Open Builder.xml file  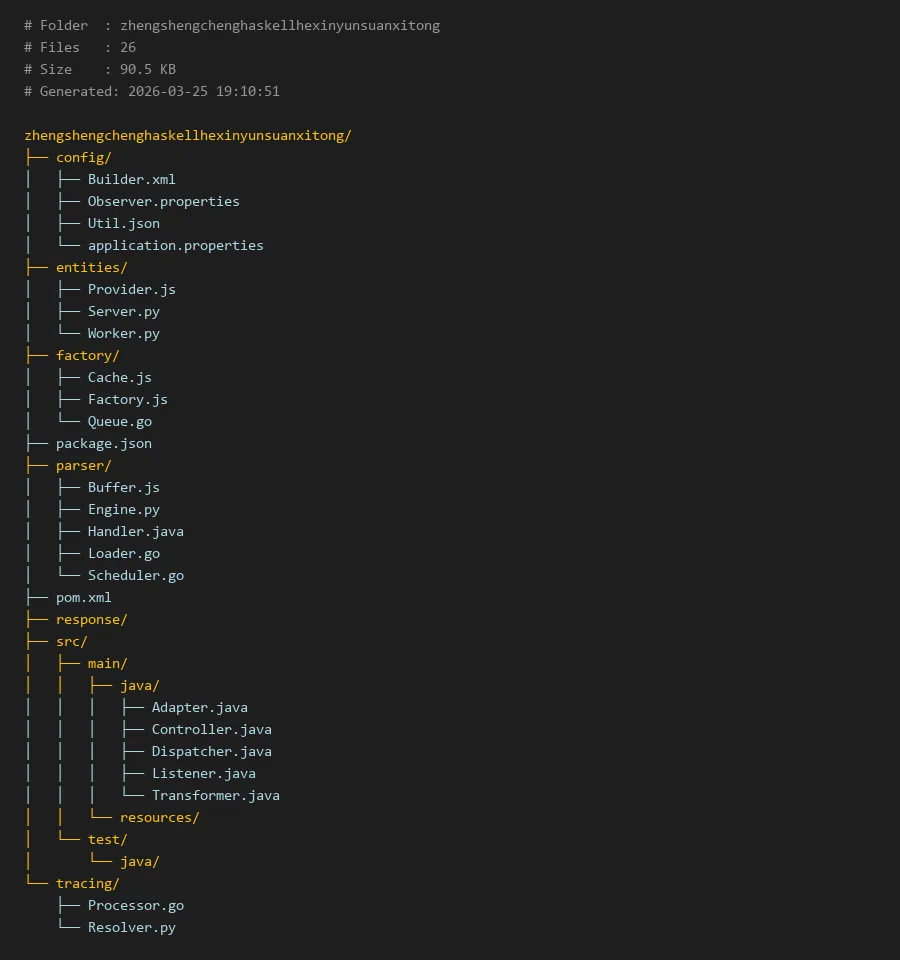(x=131, y=179)
